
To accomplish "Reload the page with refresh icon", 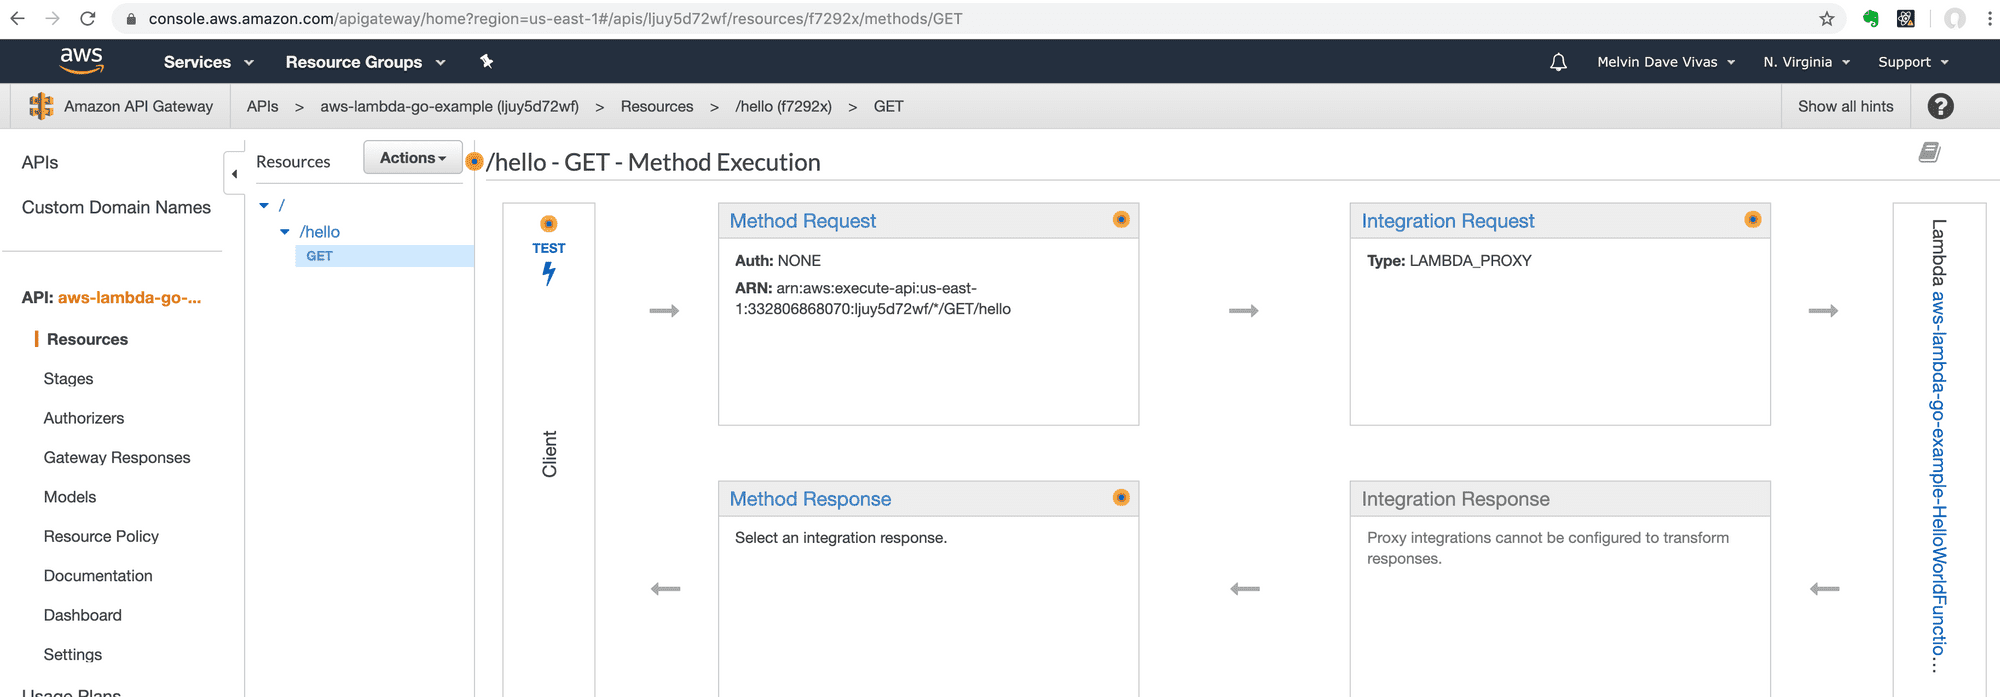I will [x=88, y=18].
